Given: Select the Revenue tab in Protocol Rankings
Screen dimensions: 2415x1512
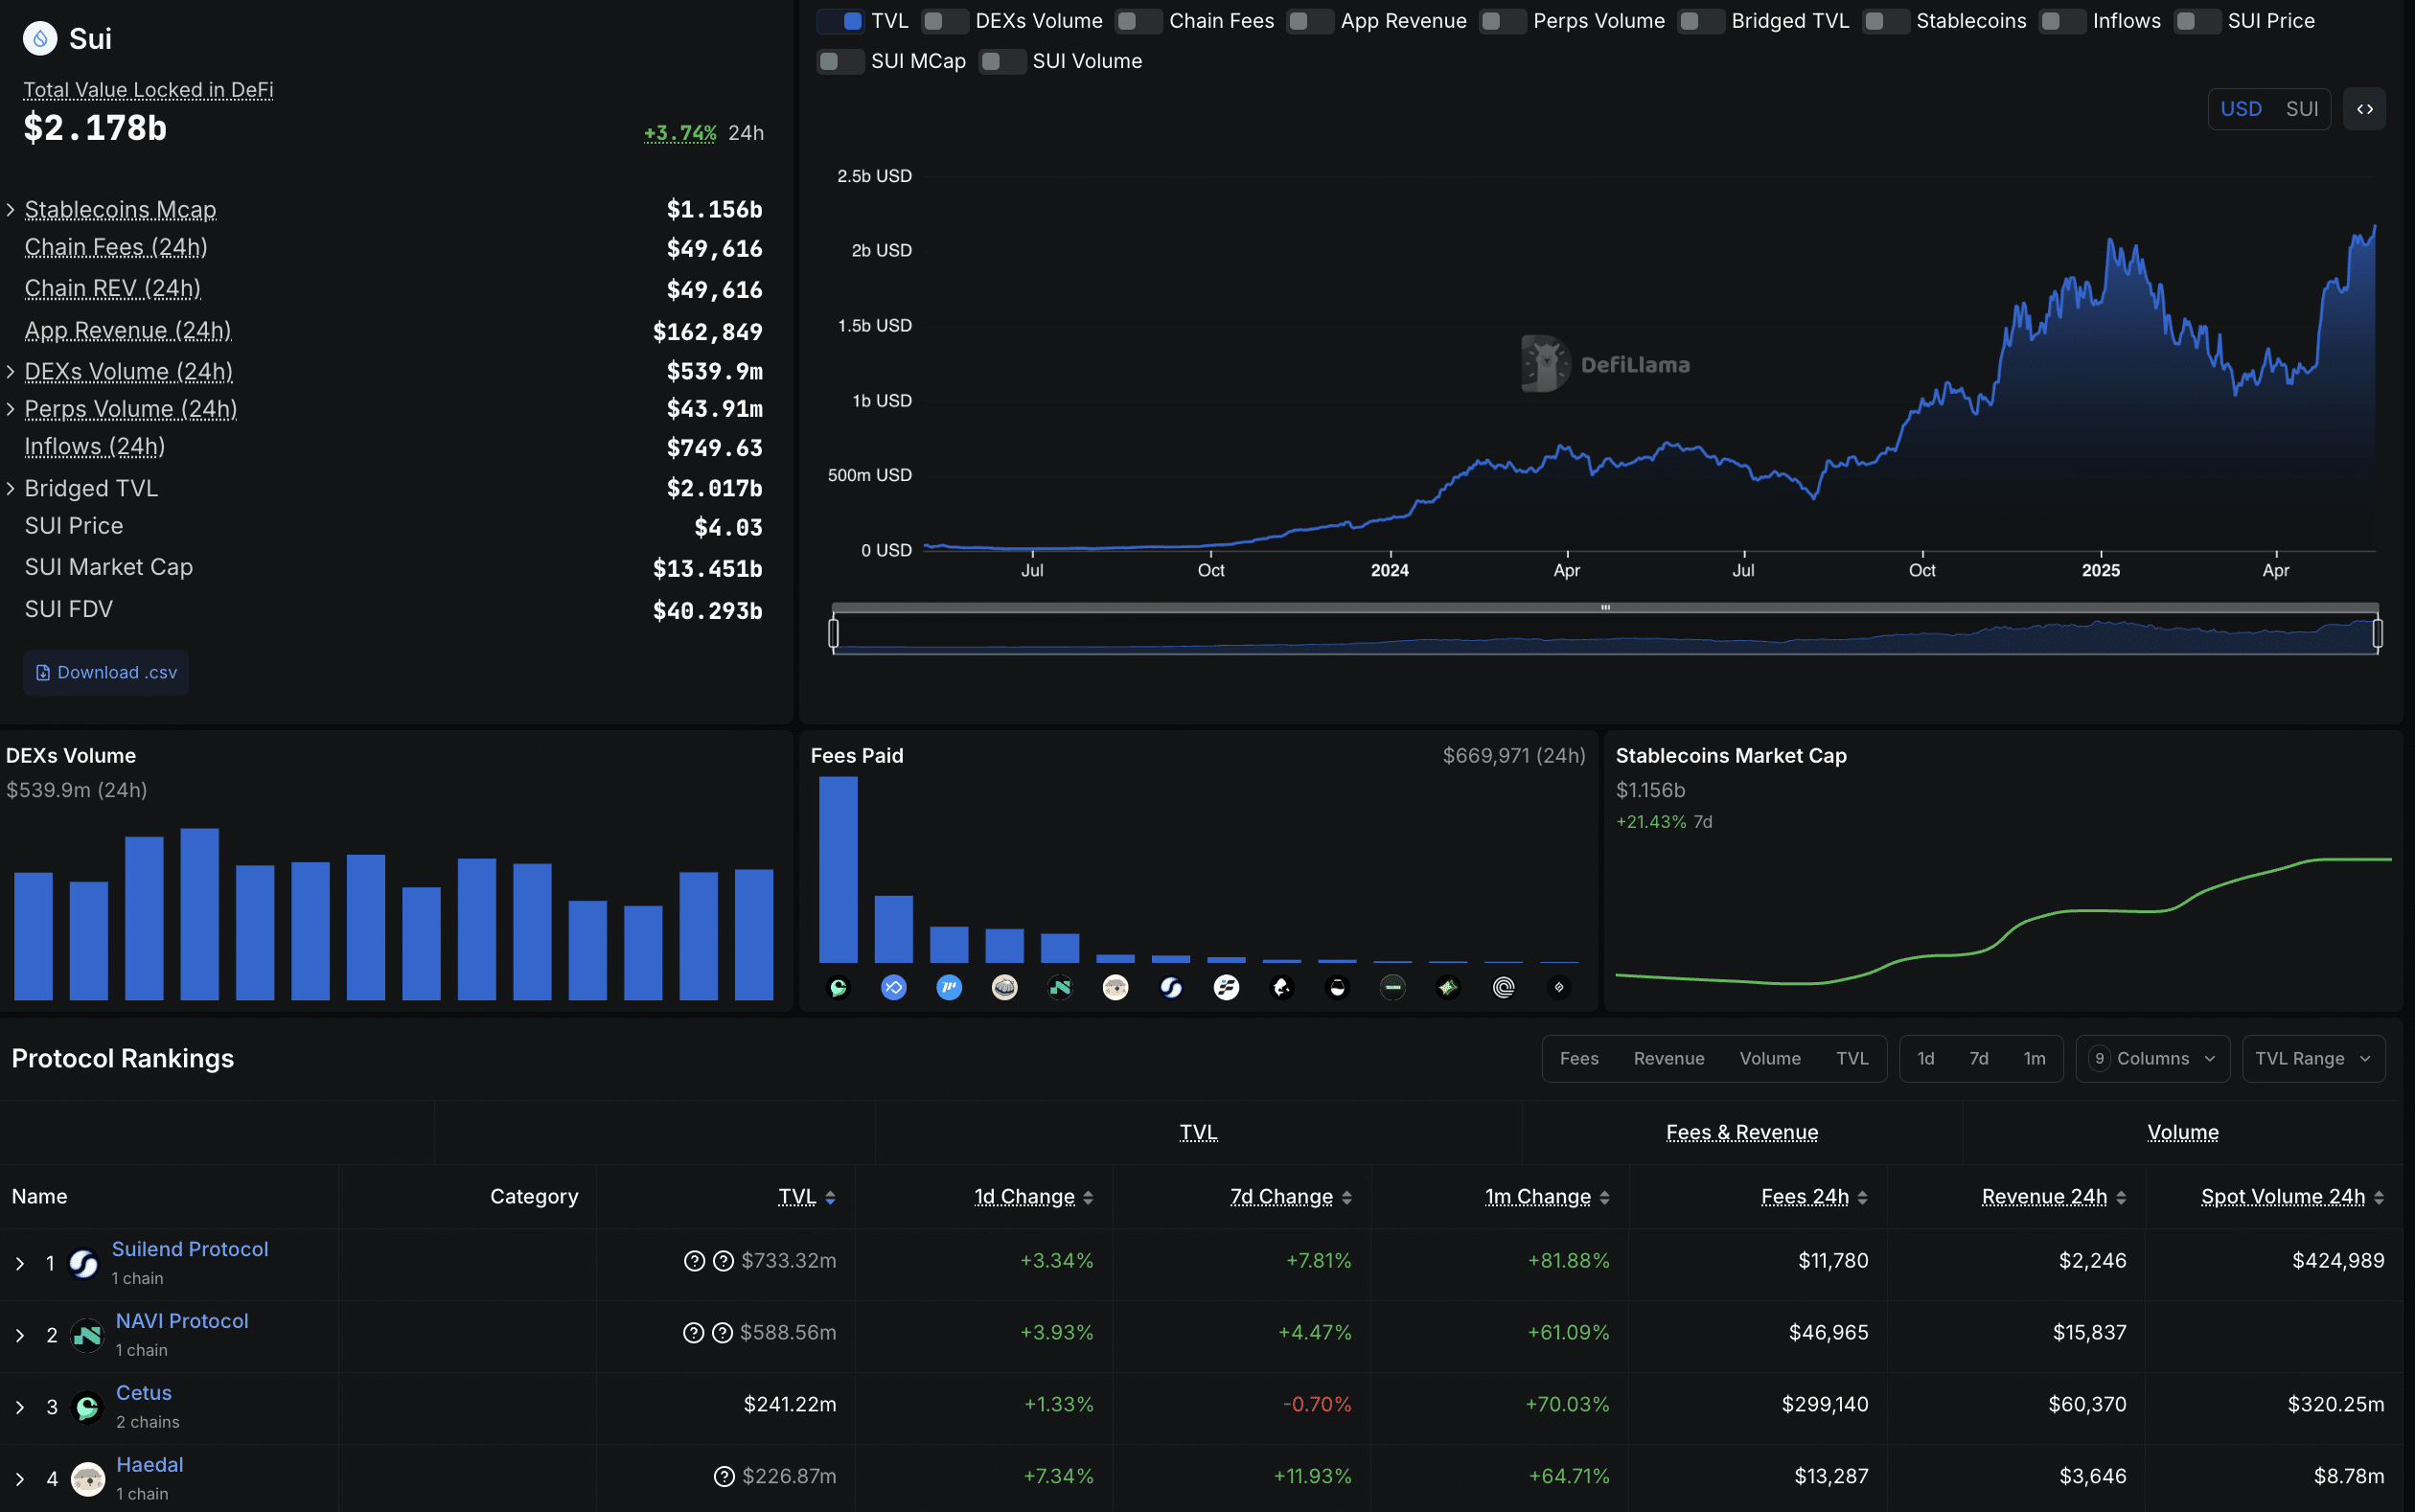Looking at the screenshot, I should click(1669, 1059).
